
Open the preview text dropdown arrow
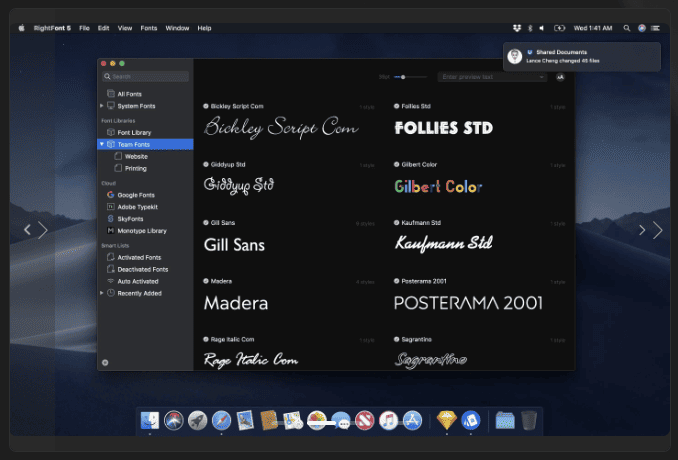coord(541,77)
